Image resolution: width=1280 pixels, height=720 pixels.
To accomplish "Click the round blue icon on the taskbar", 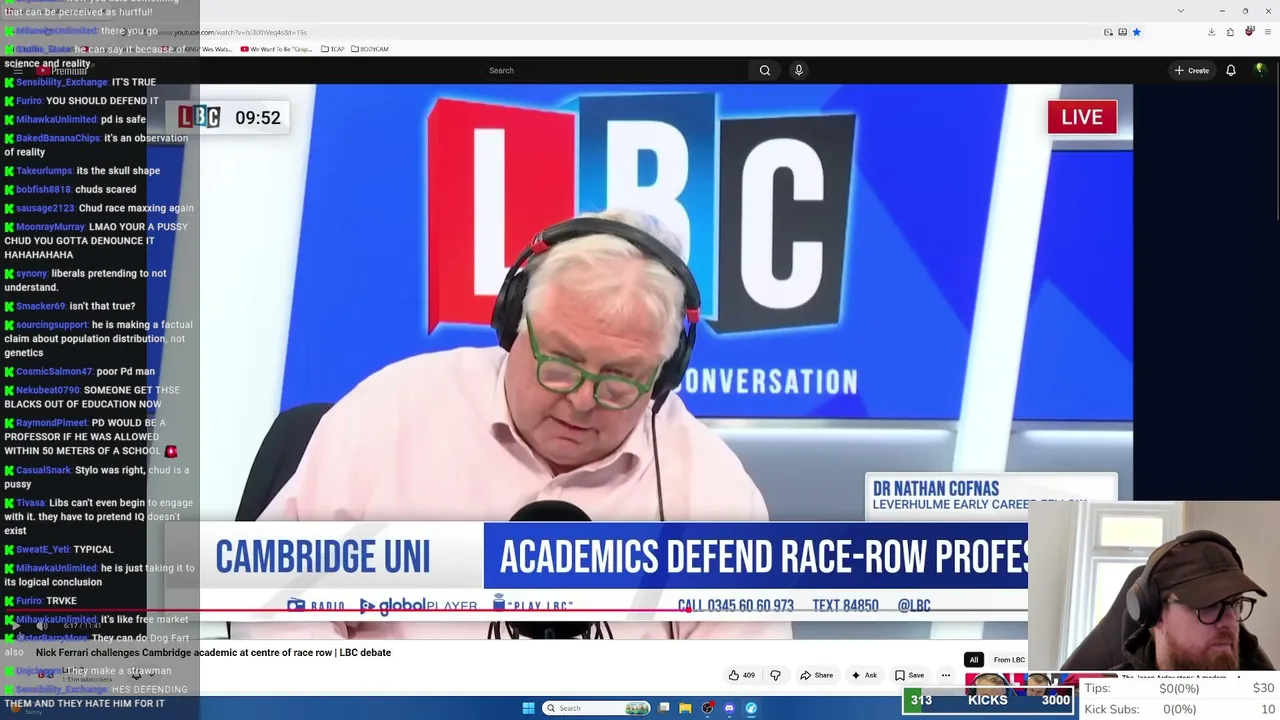I will pos(751,708).
